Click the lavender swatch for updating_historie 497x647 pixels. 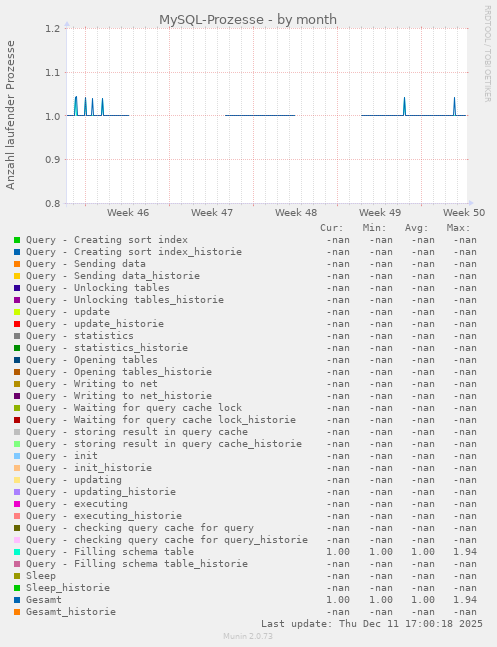click(17, 492)
